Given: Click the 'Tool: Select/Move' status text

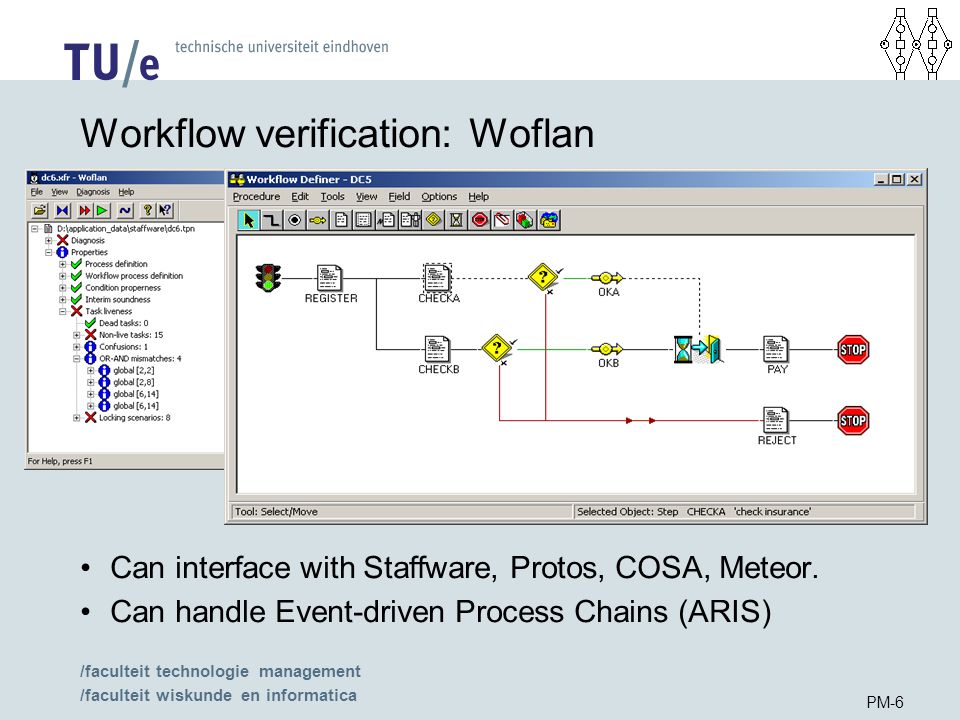Looking at the screenshot, I should point(276,511).
